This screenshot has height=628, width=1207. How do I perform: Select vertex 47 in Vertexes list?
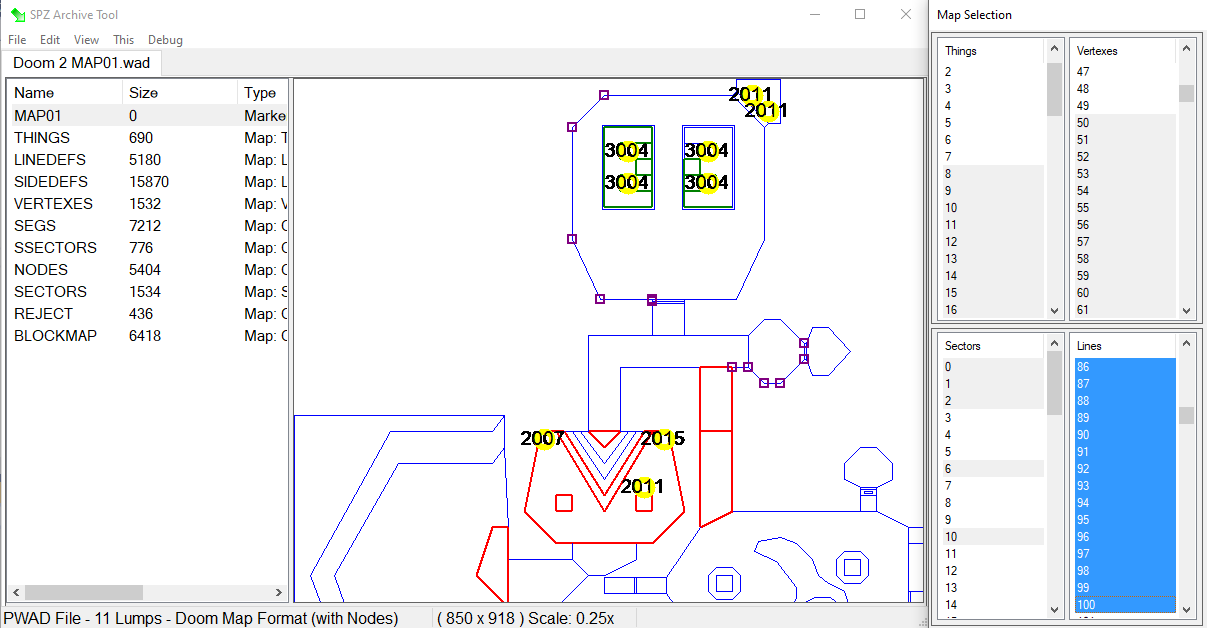[1124, 72]
